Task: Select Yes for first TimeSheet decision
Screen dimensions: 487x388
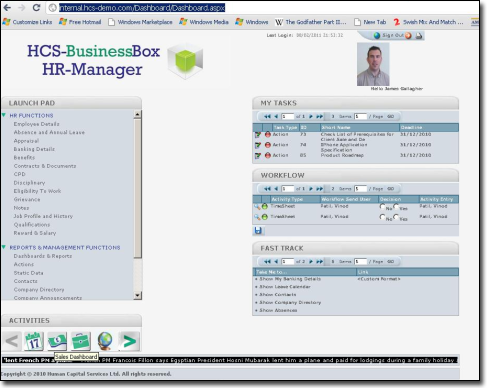Action: [x=396, y=206]
